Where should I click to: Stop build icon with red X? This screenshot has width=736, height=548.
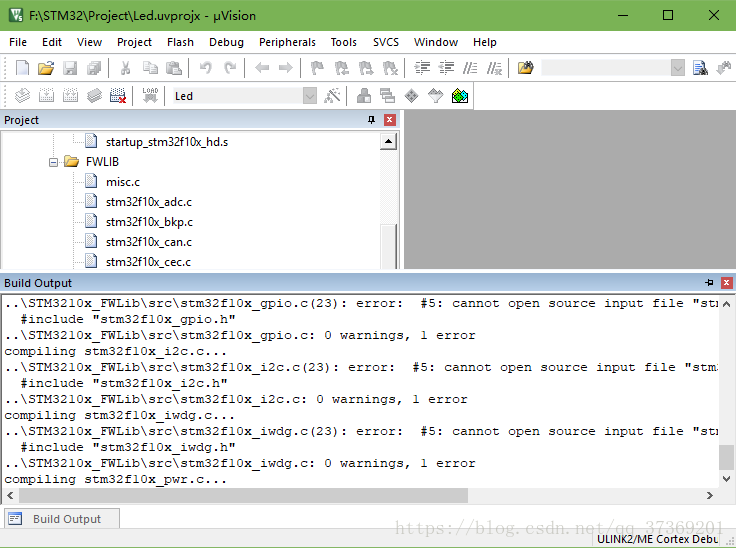tap(118, 96)
